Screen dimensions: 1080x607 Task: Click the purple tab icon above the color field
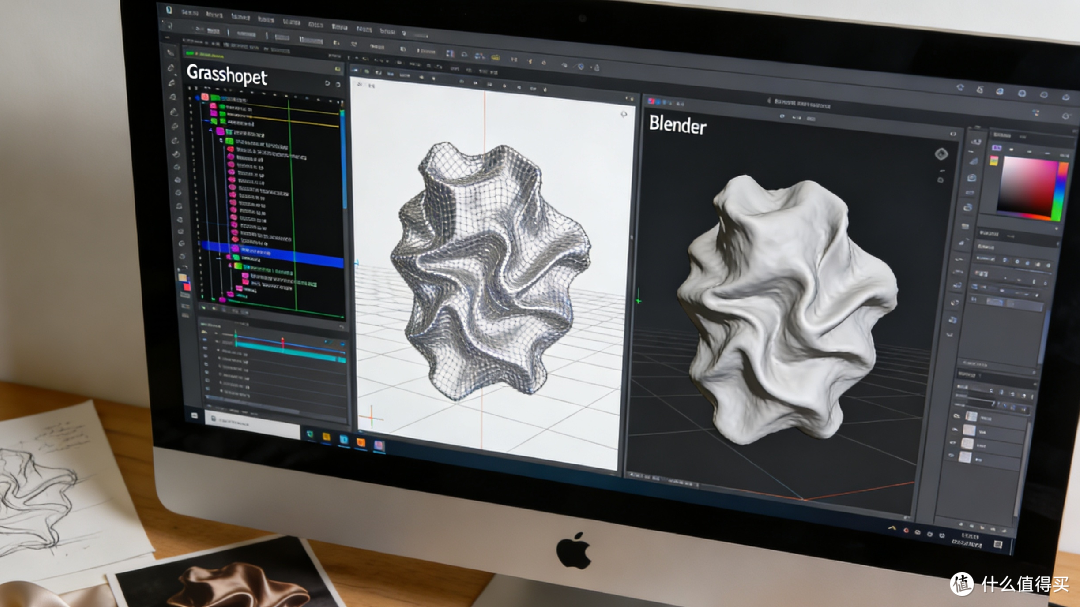click(997, 148)
